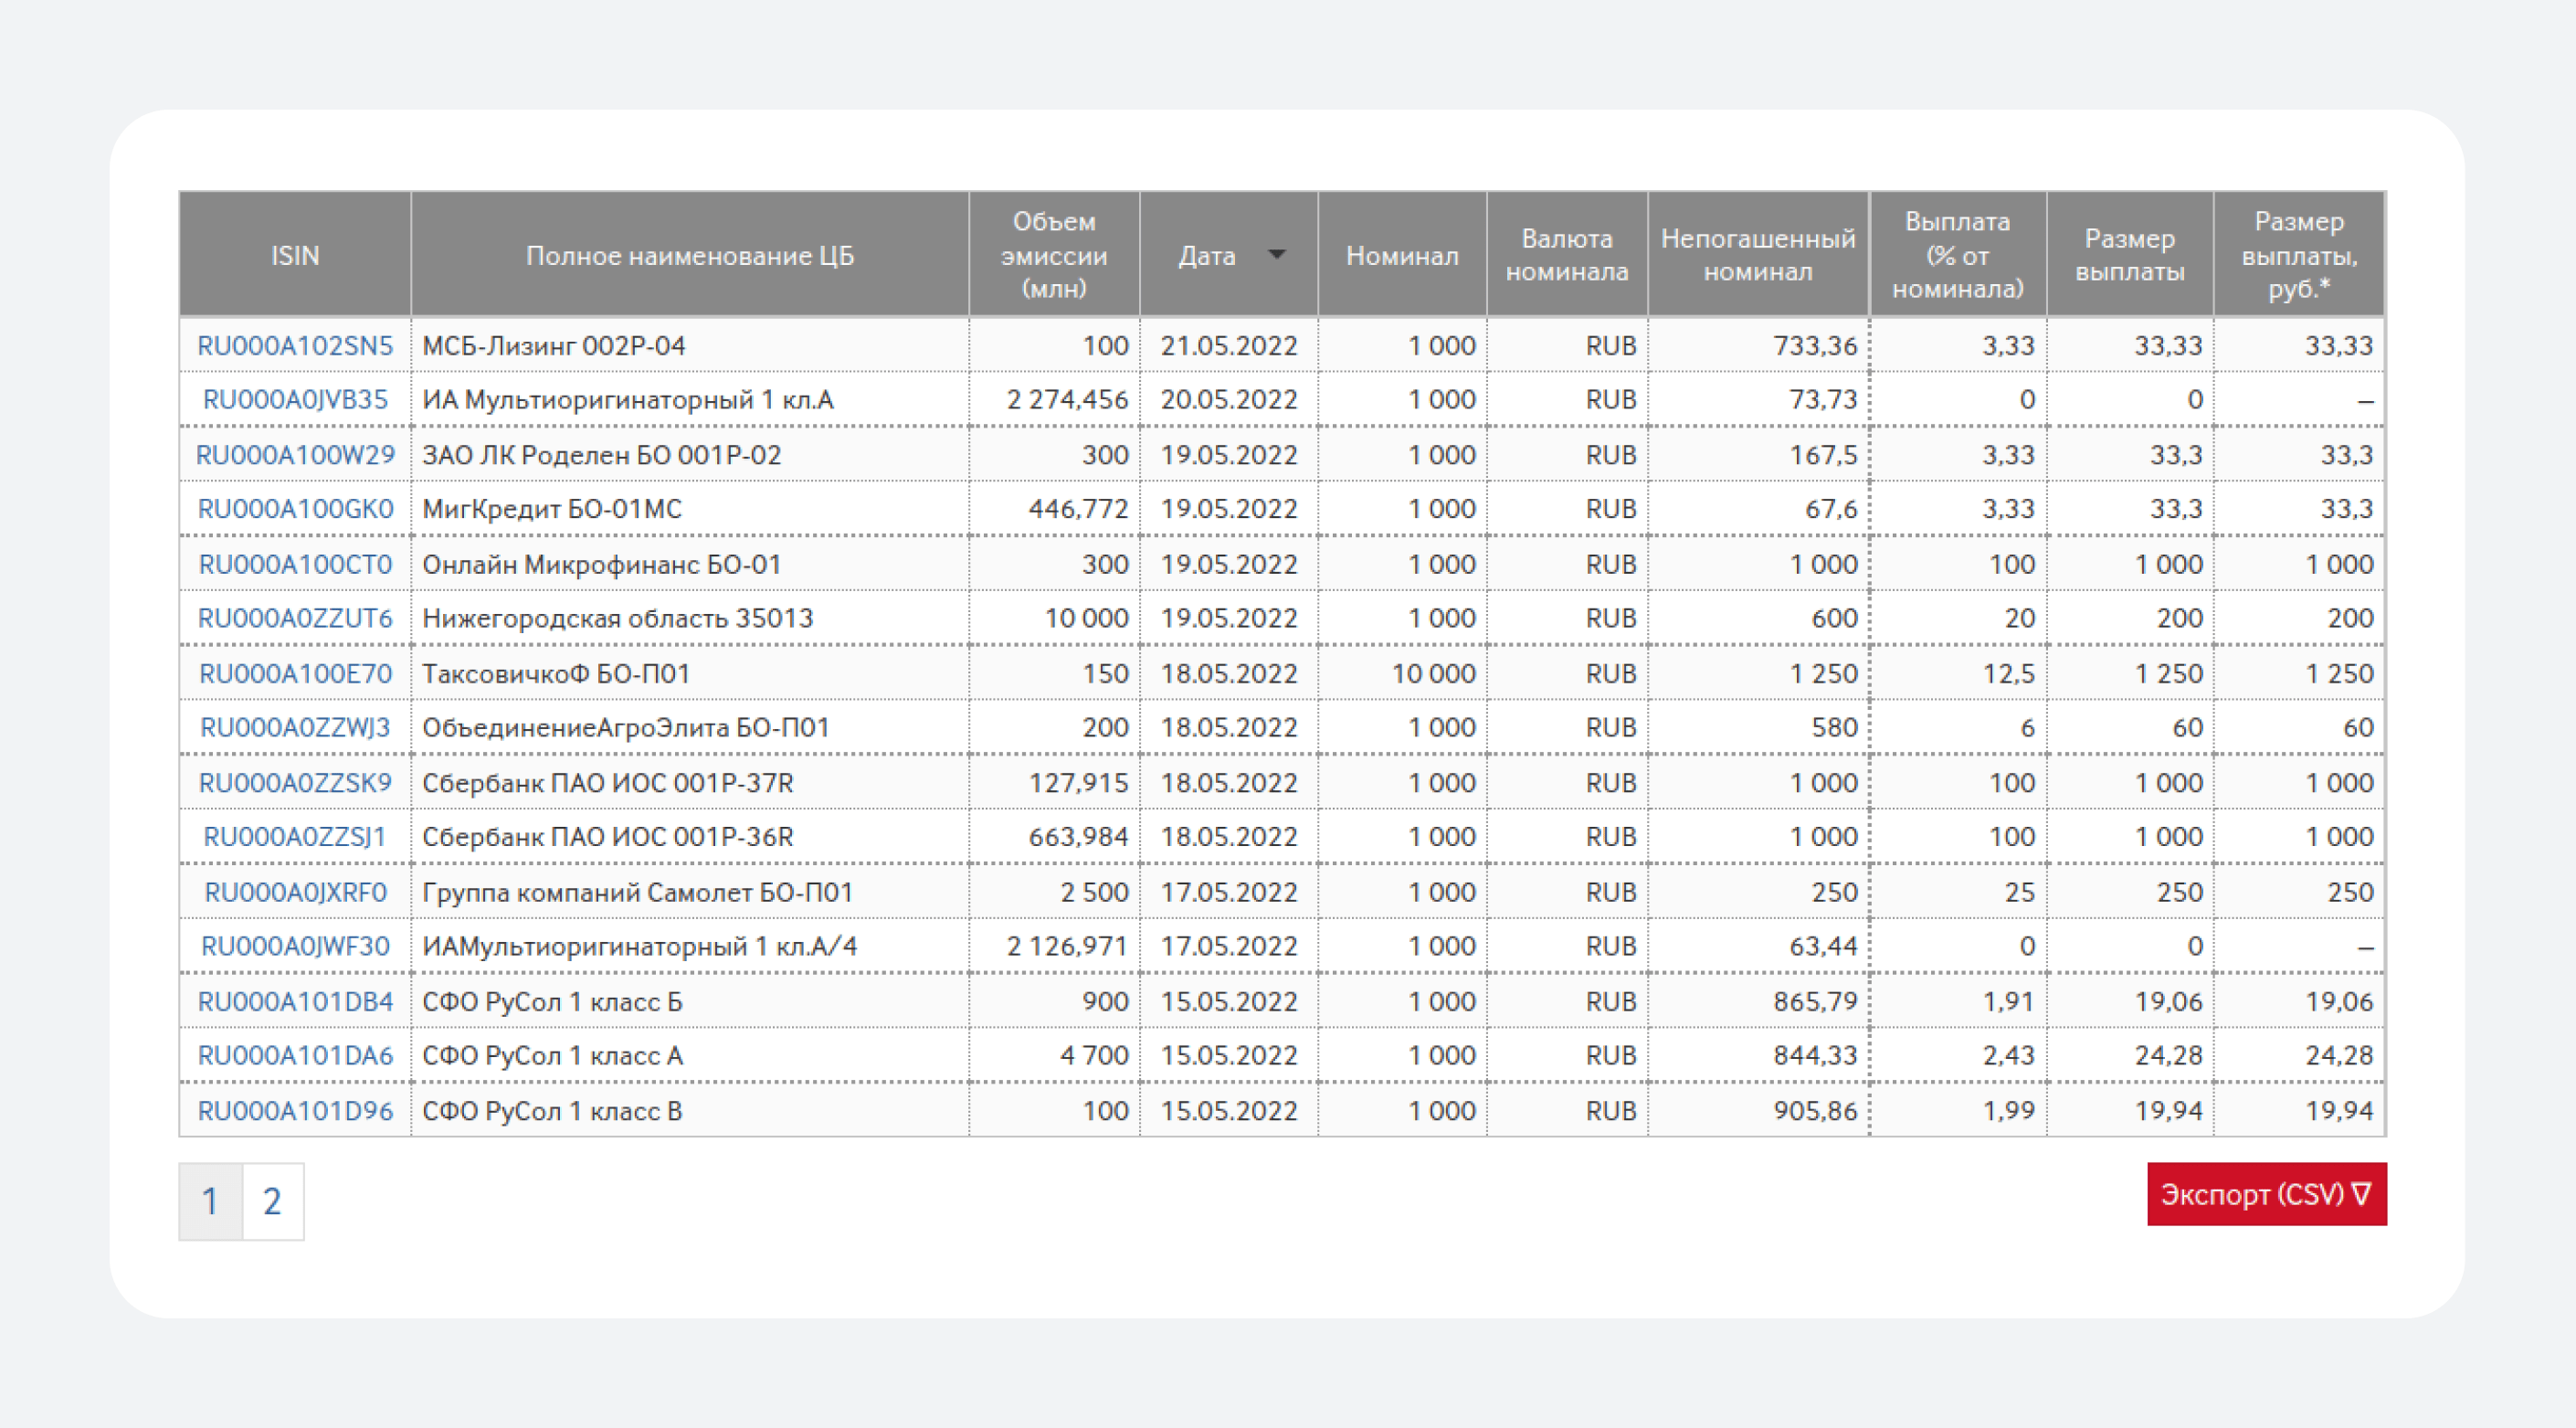Viewport: 2576px width, 1428px height.
Task: Click the Валюта номинала column header
Action: point(1567,255)
